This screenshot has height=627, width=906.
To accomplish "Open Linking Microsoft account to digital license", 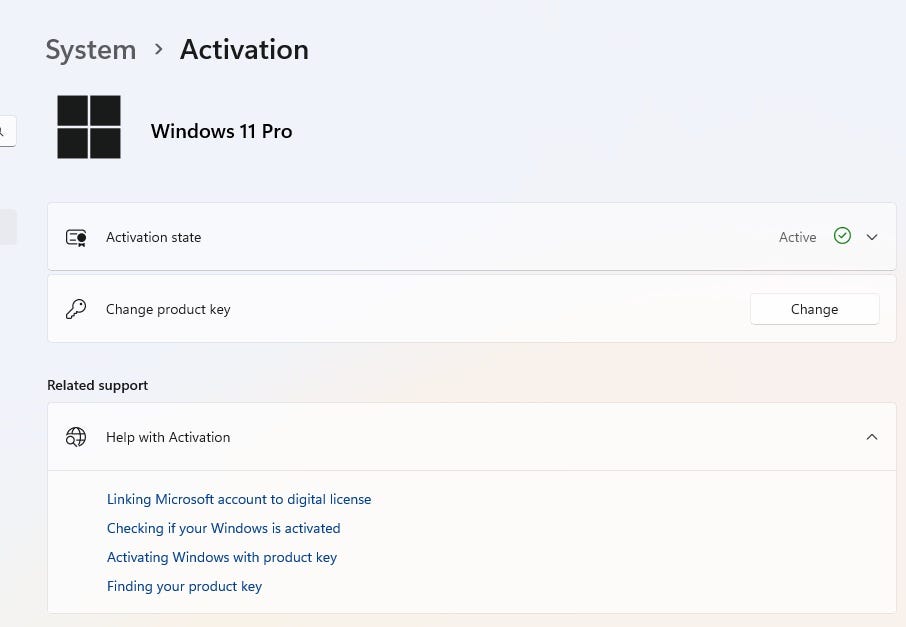I will click(239, 499).
